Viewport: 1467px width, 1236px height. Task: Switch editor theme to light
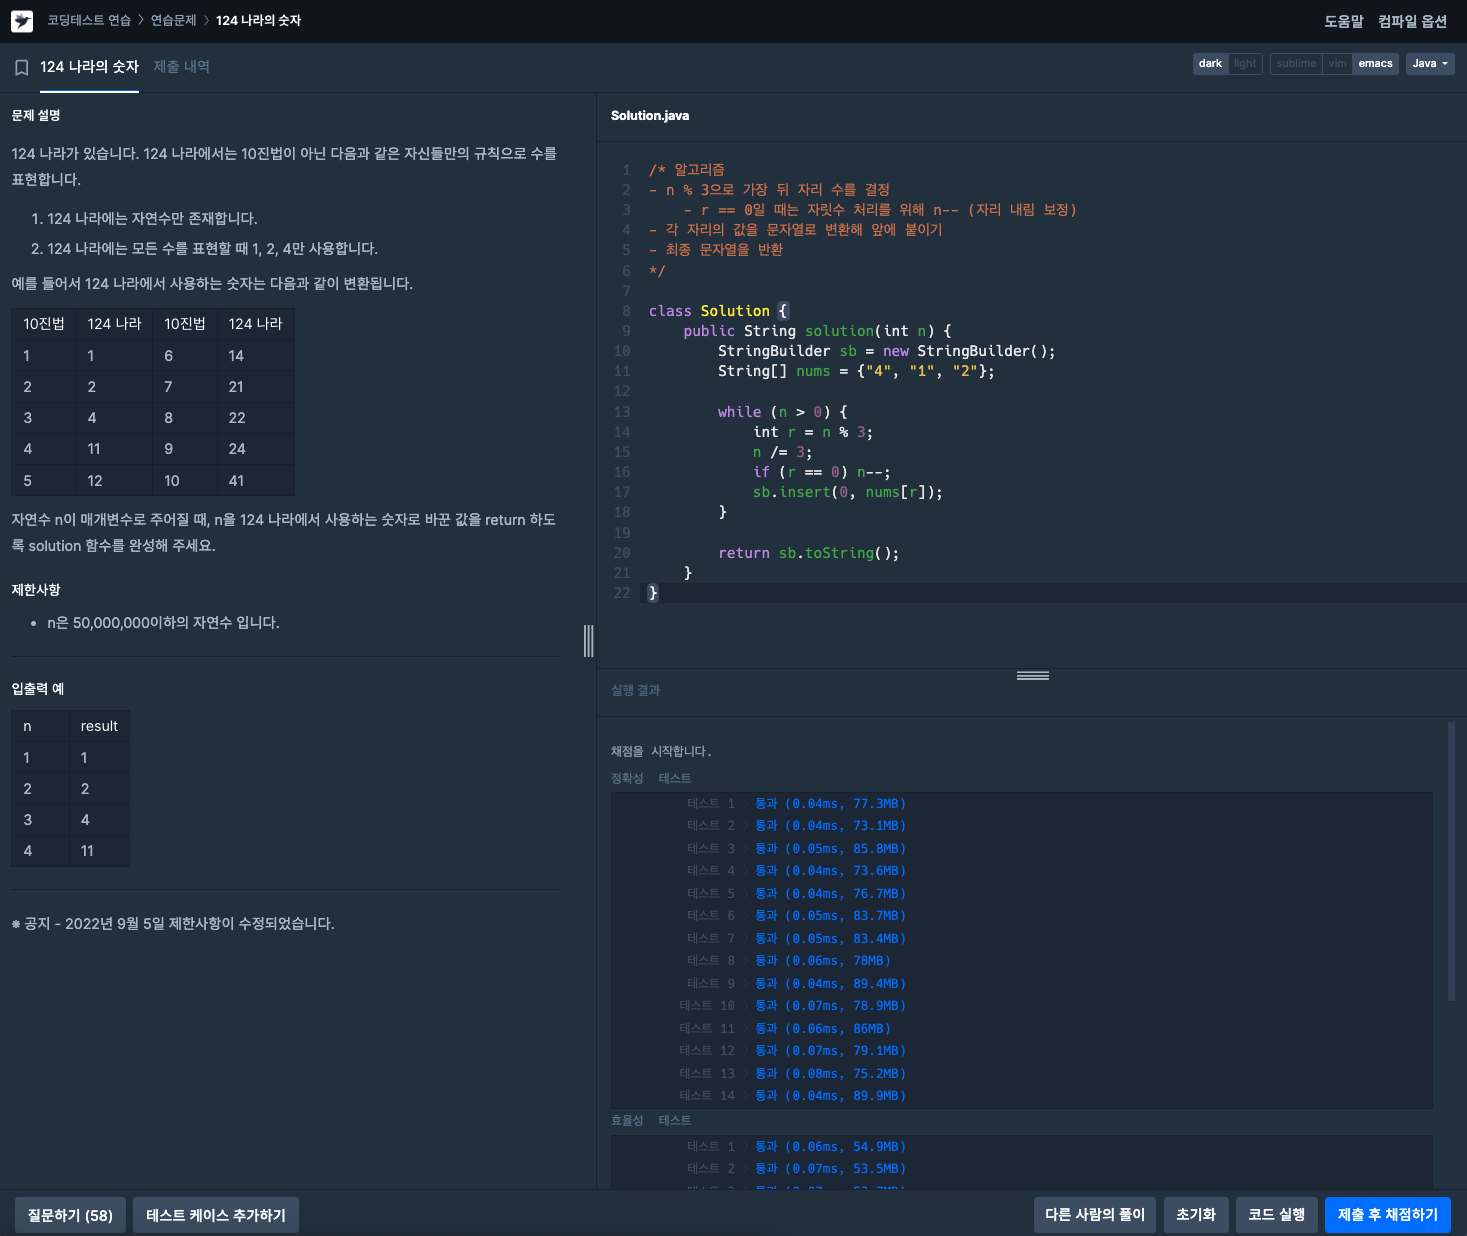click(1245, 64)
